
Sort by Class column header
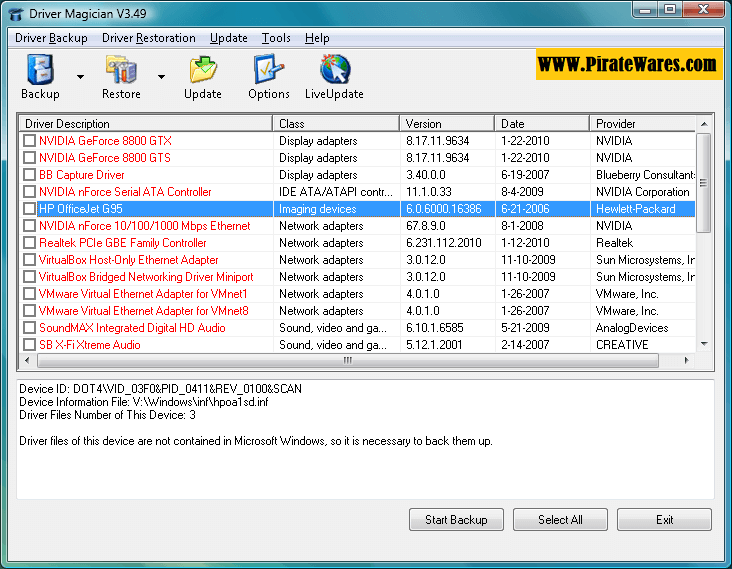[x=336, y=124]
